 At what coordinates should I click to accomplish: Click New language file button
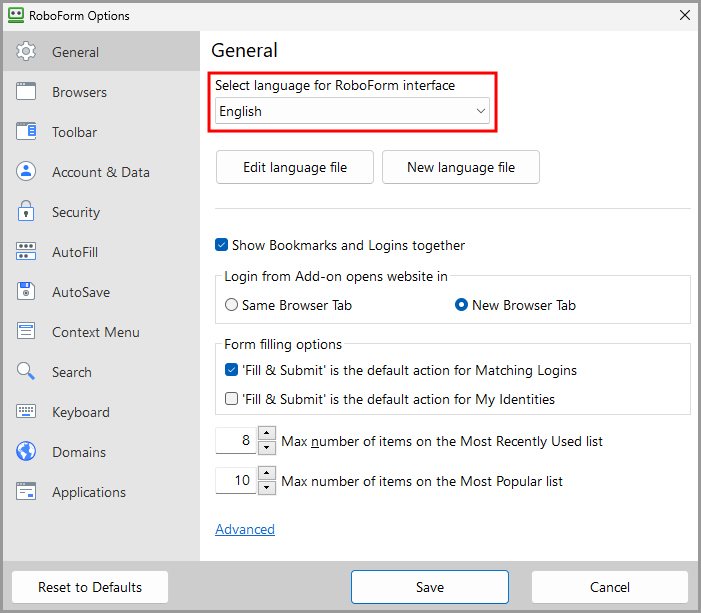(460, 167)
